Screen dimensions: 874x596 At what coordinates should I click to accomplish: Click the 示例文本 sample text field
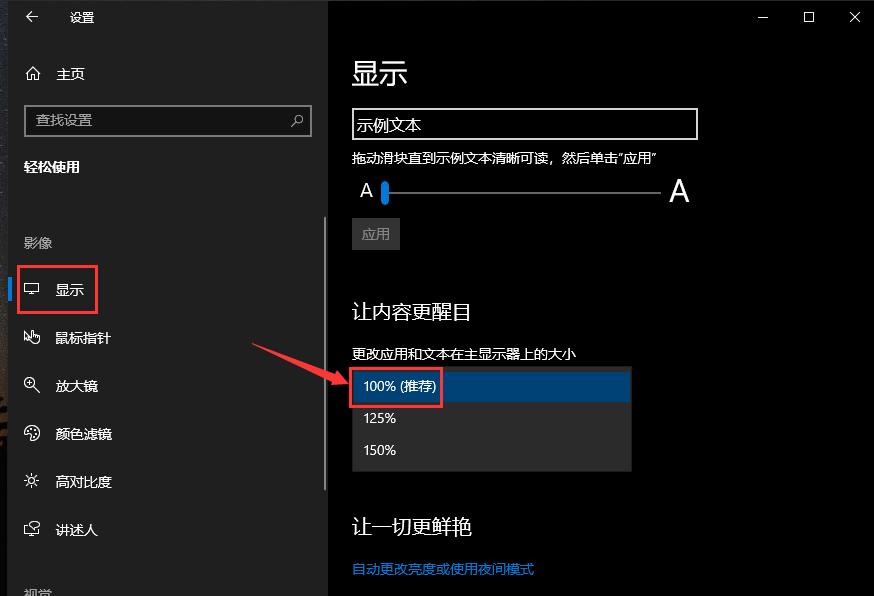(x=524, y=124)
